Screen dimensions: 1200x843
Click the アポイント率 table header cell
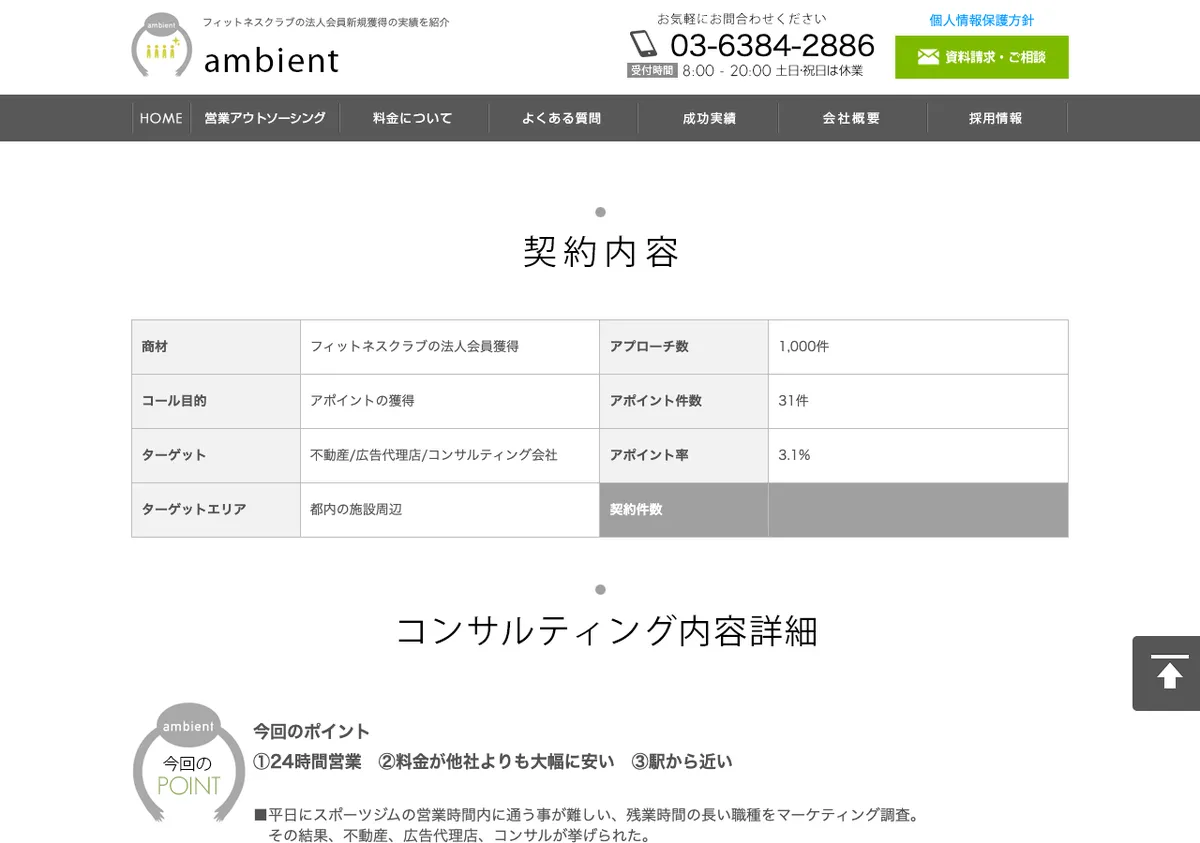(x=684, y=455)
